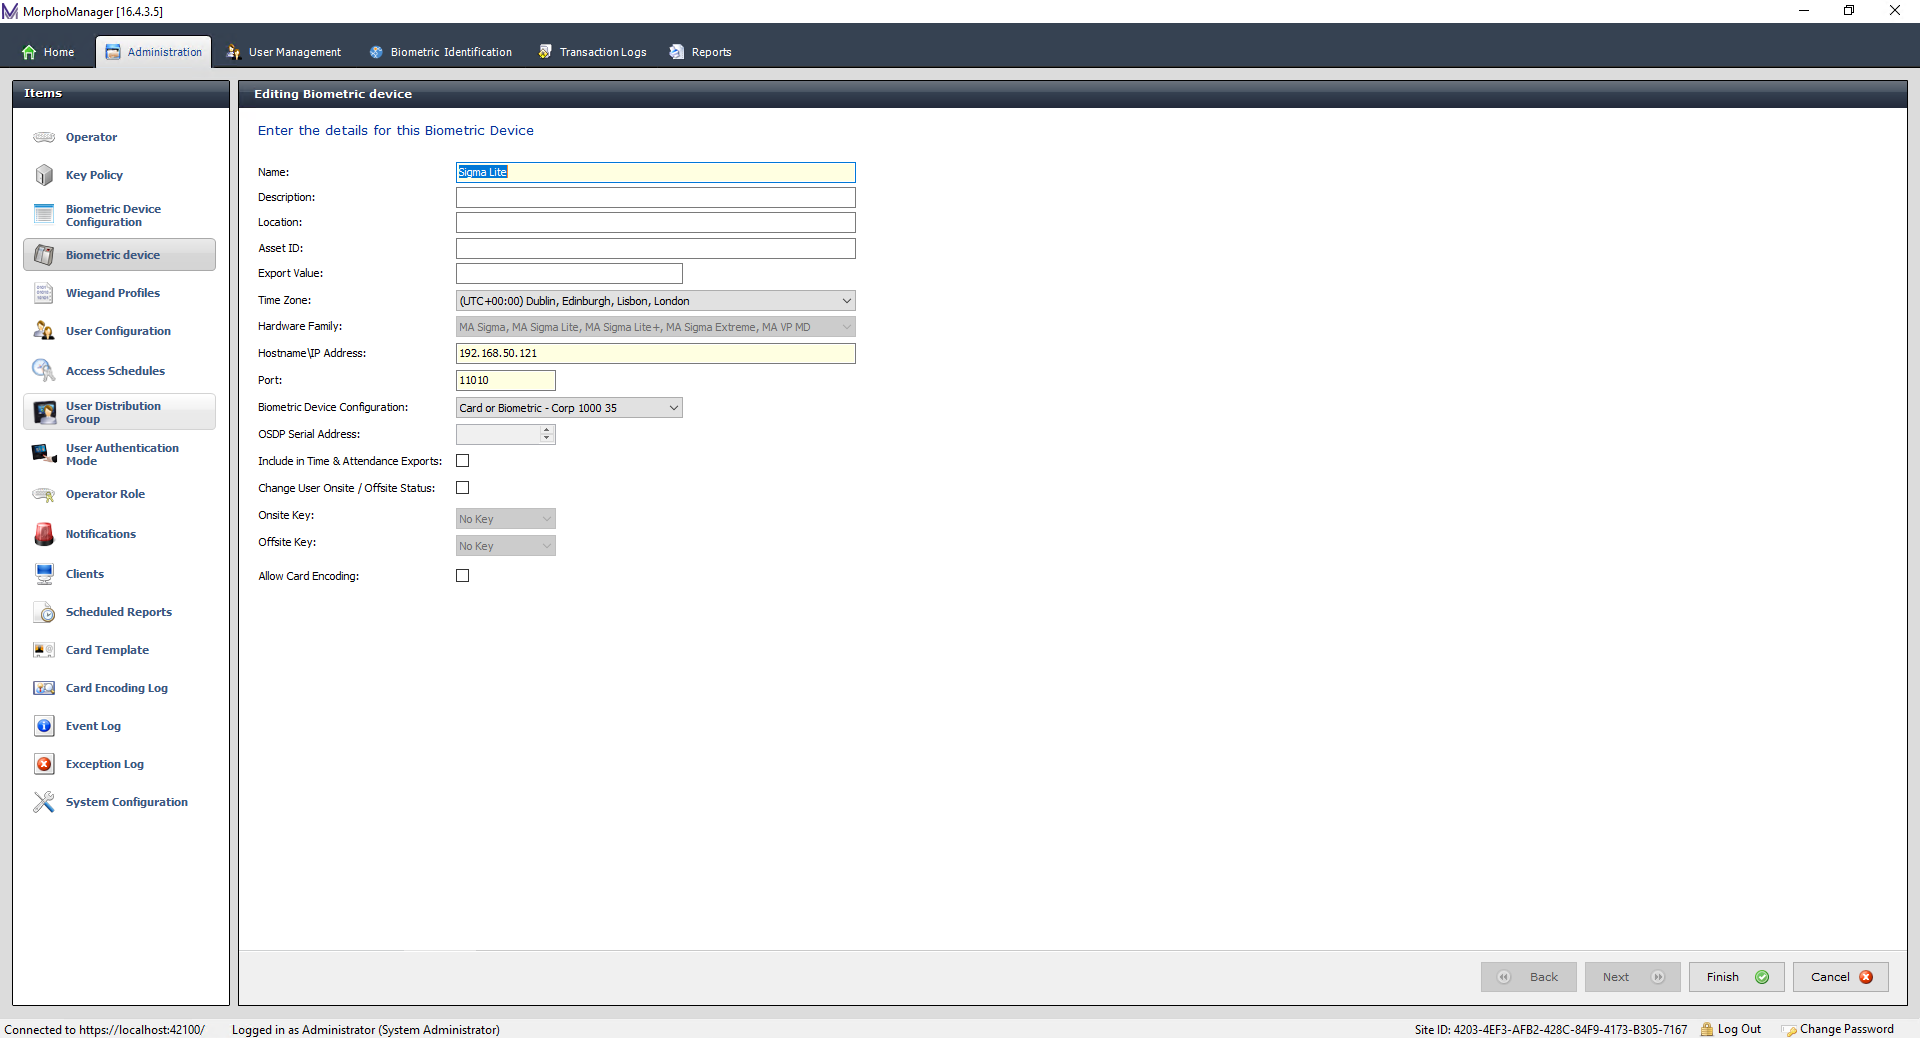Click the Card Template icon
Viewport: 1920px width, 1038px height.
coord(44,650)
